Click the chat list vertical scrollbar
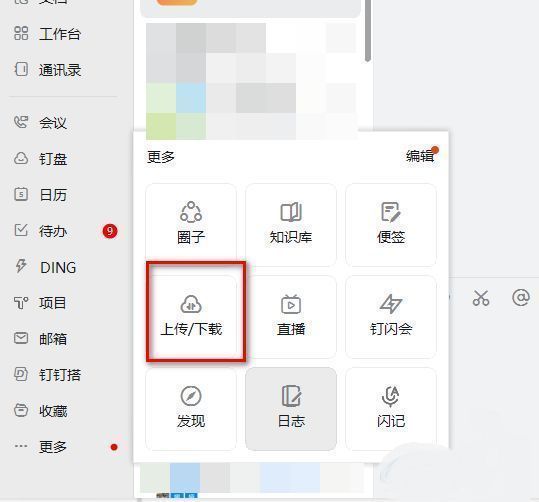 tap(367, 29)
